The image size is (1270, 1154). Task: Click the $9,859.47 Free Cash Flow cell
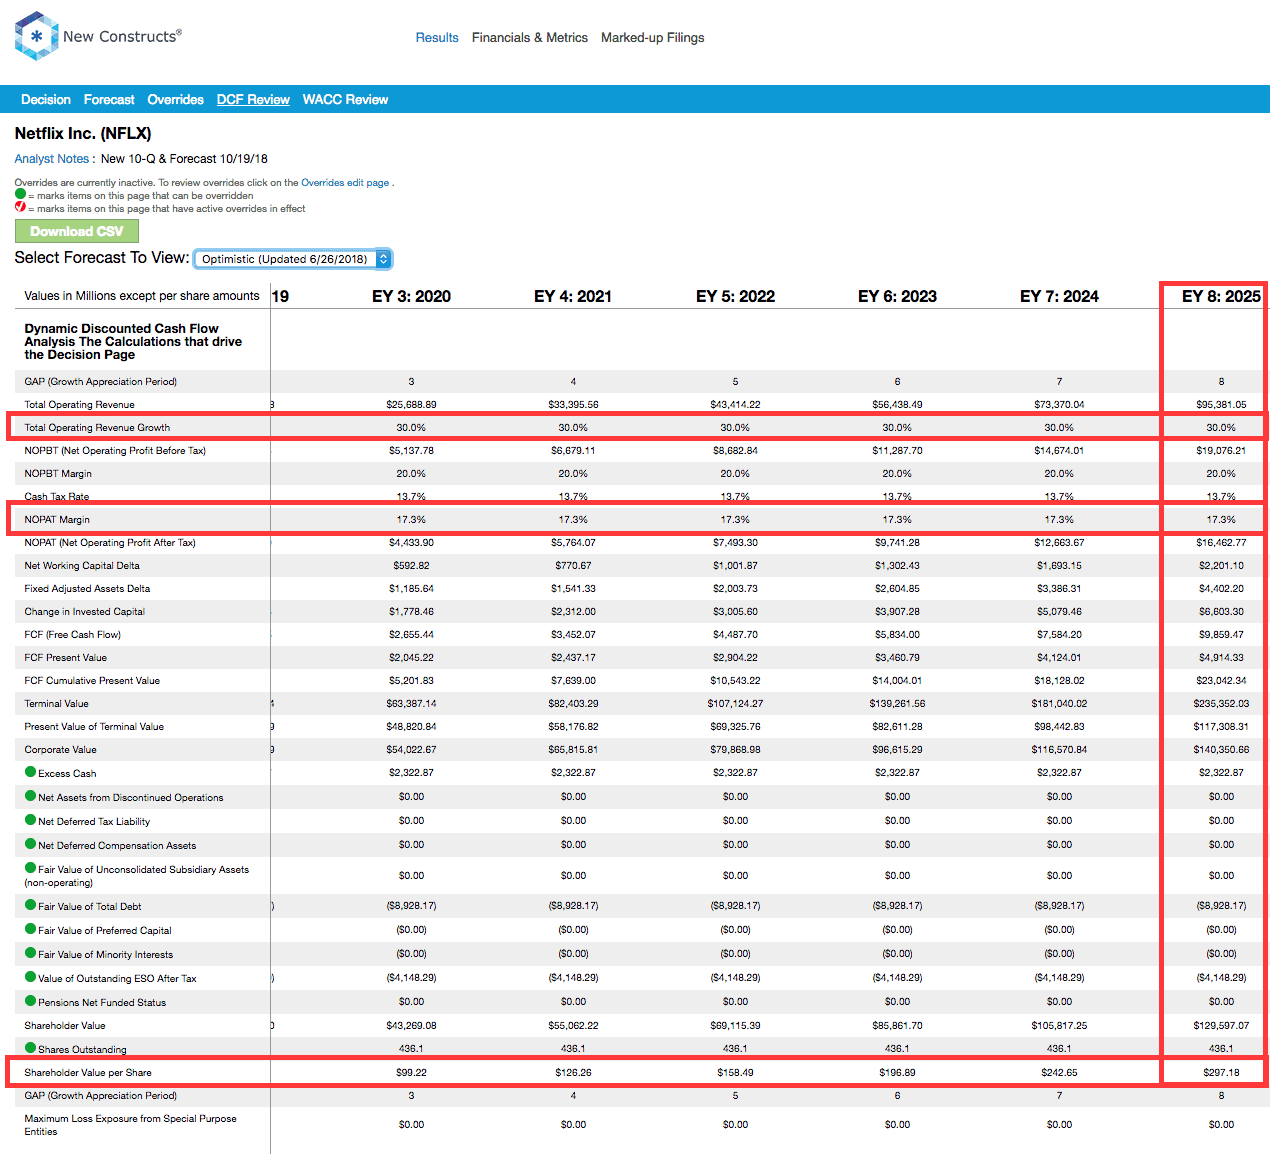tap(1221, 634)
